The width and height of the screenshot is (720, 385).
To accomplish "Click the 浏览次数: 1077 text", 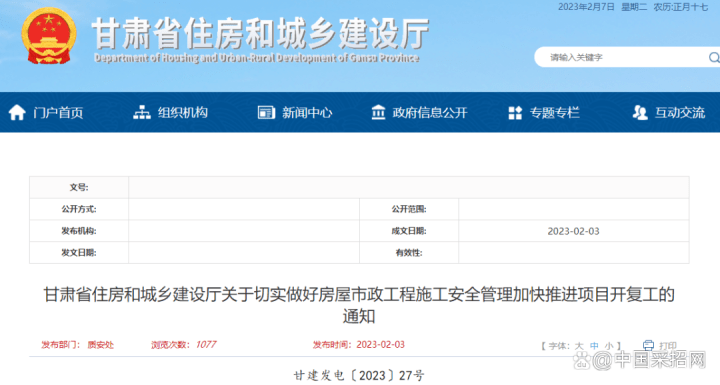I will tap(184, 345).
